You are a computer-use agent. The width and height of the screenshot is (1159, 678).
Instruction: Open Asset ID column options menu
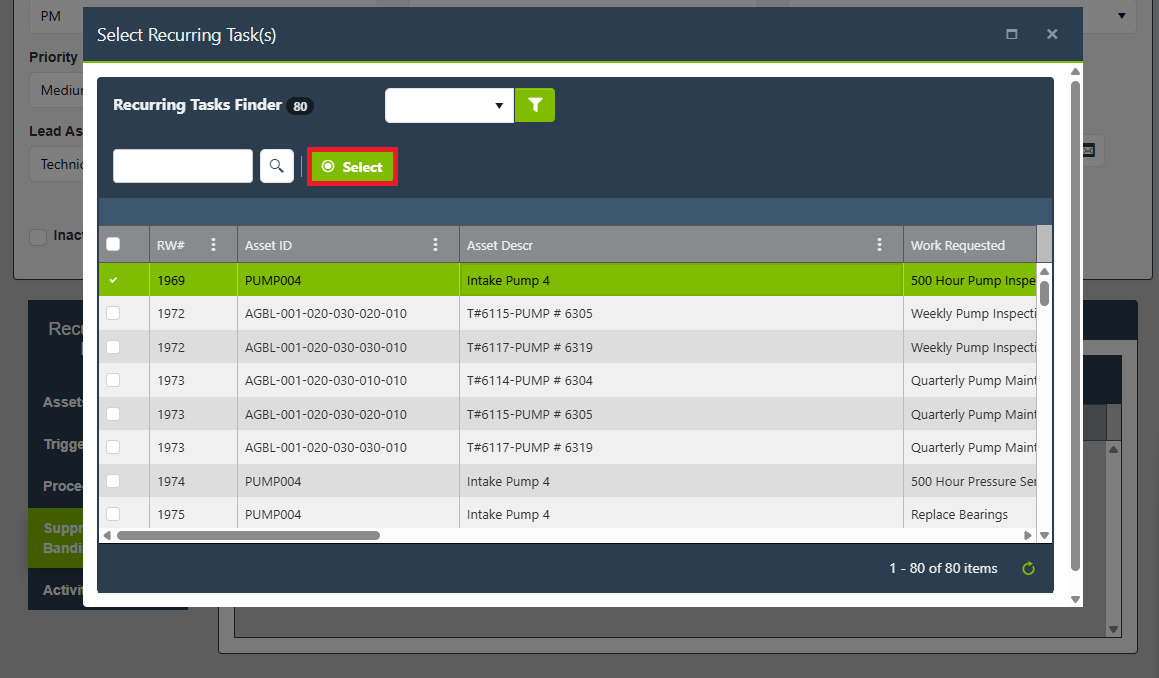pos(435,245)
